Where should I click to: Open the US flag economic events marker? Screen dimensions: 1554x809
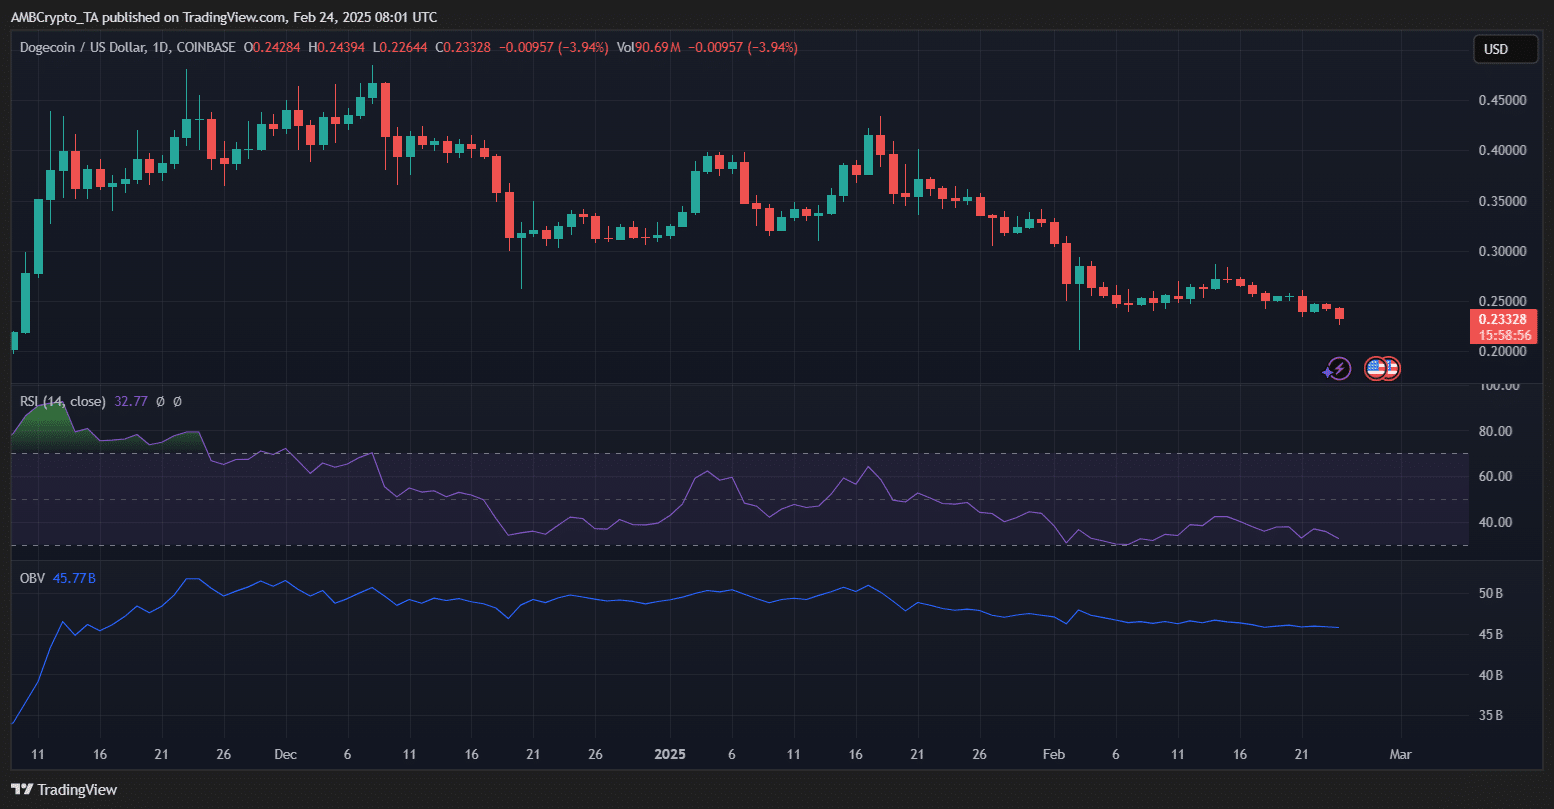[x=1374, y=369]
